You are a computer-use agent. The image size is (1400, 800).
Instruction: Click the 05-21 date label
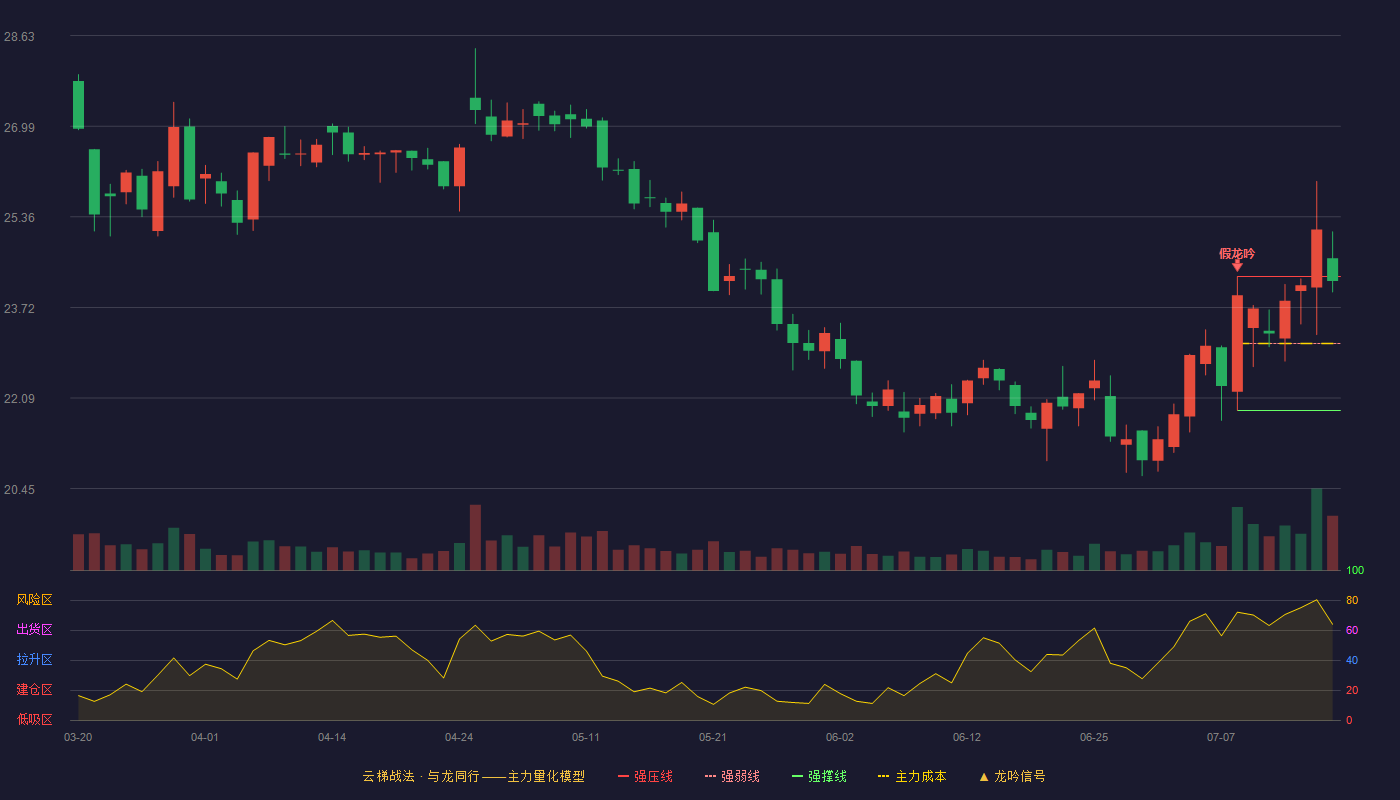click(713, 737)
